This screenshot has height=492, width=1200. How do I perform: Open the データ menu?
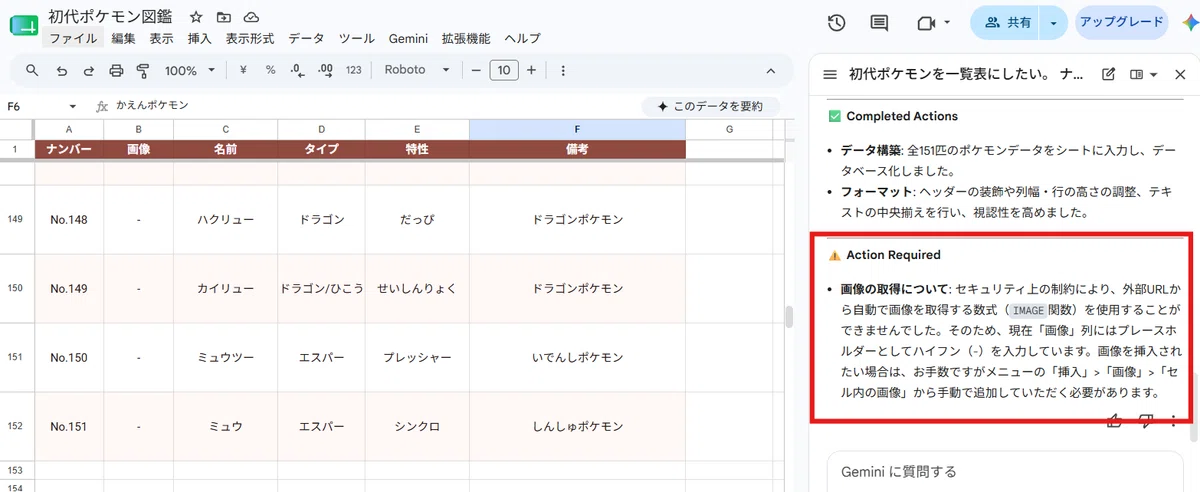tap(306, 39)
